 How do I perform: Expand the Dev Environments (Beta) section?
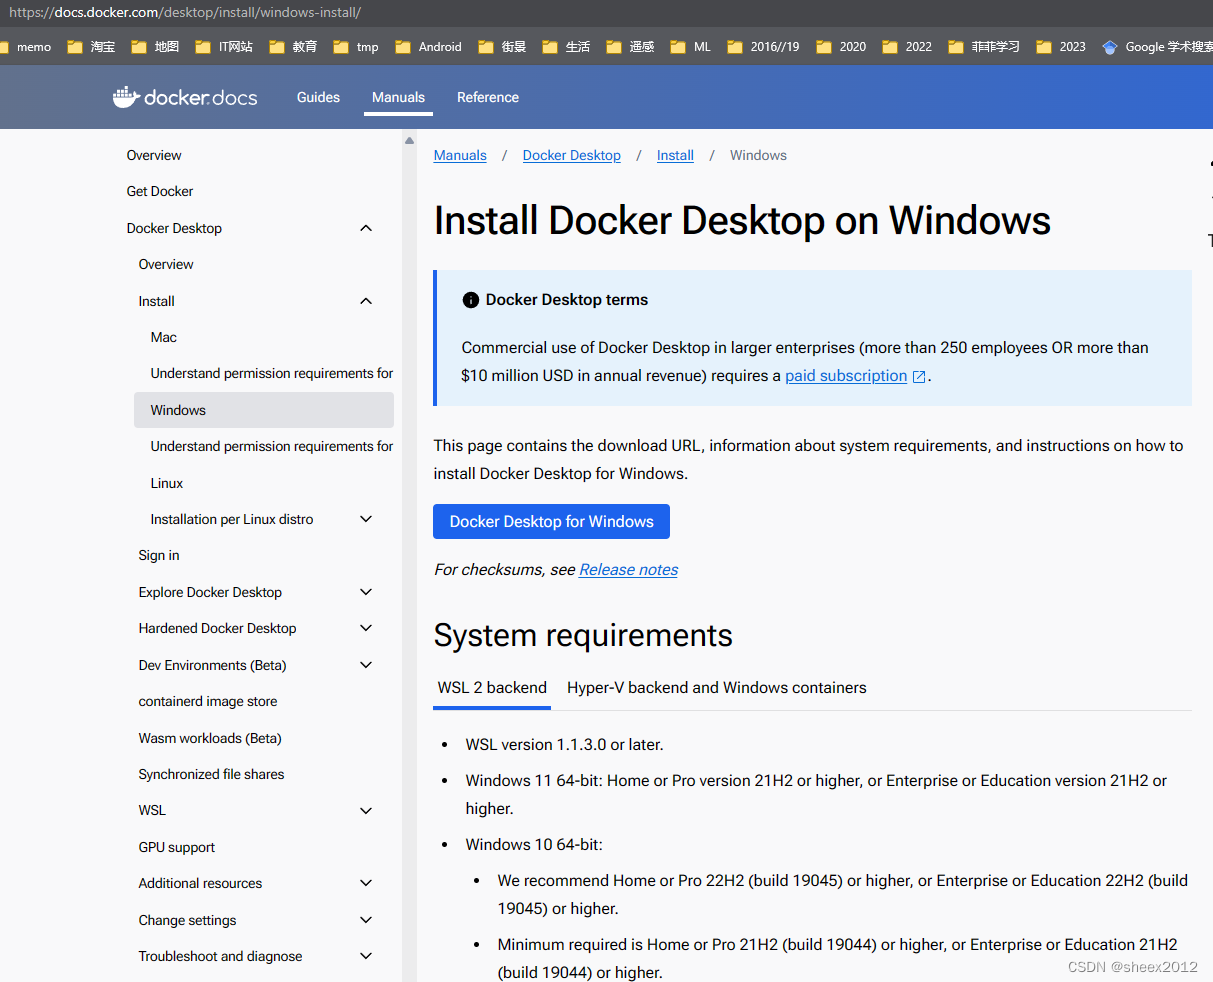point(366,665)
